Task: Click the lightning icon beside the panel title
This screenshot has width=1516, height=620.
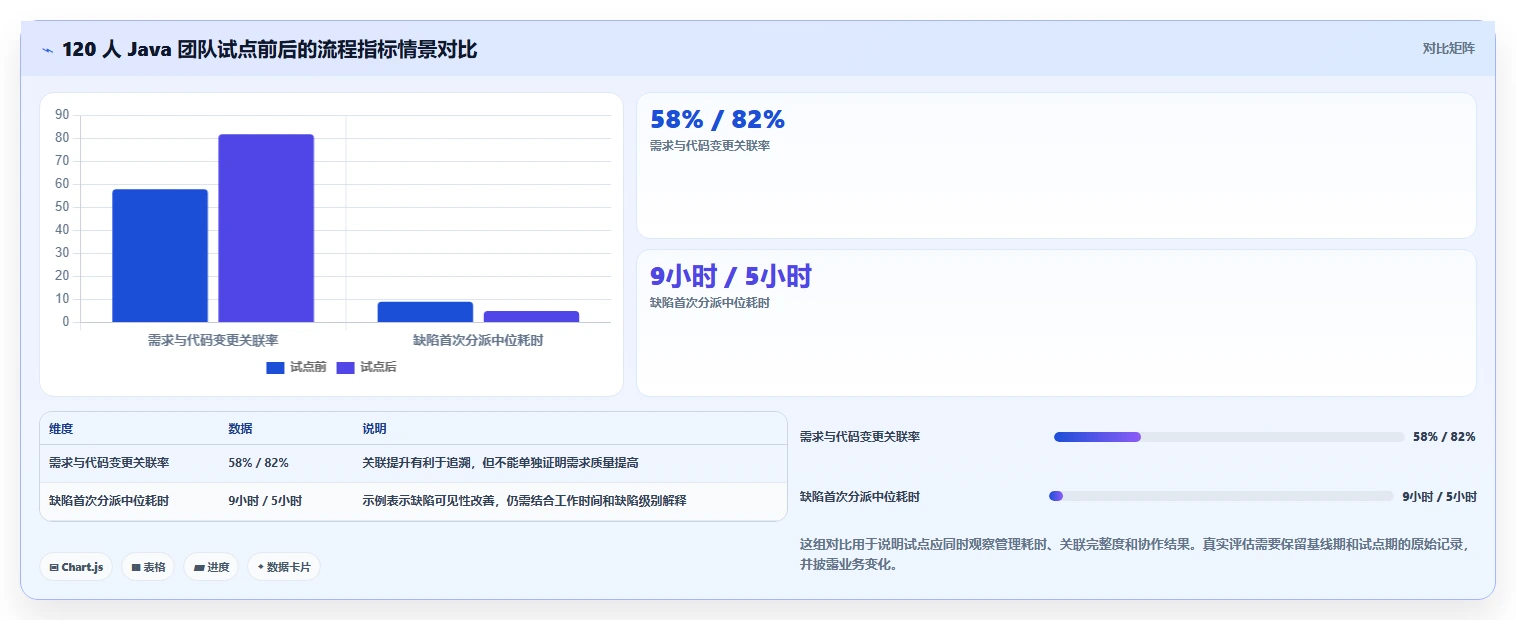Action: 47,50
